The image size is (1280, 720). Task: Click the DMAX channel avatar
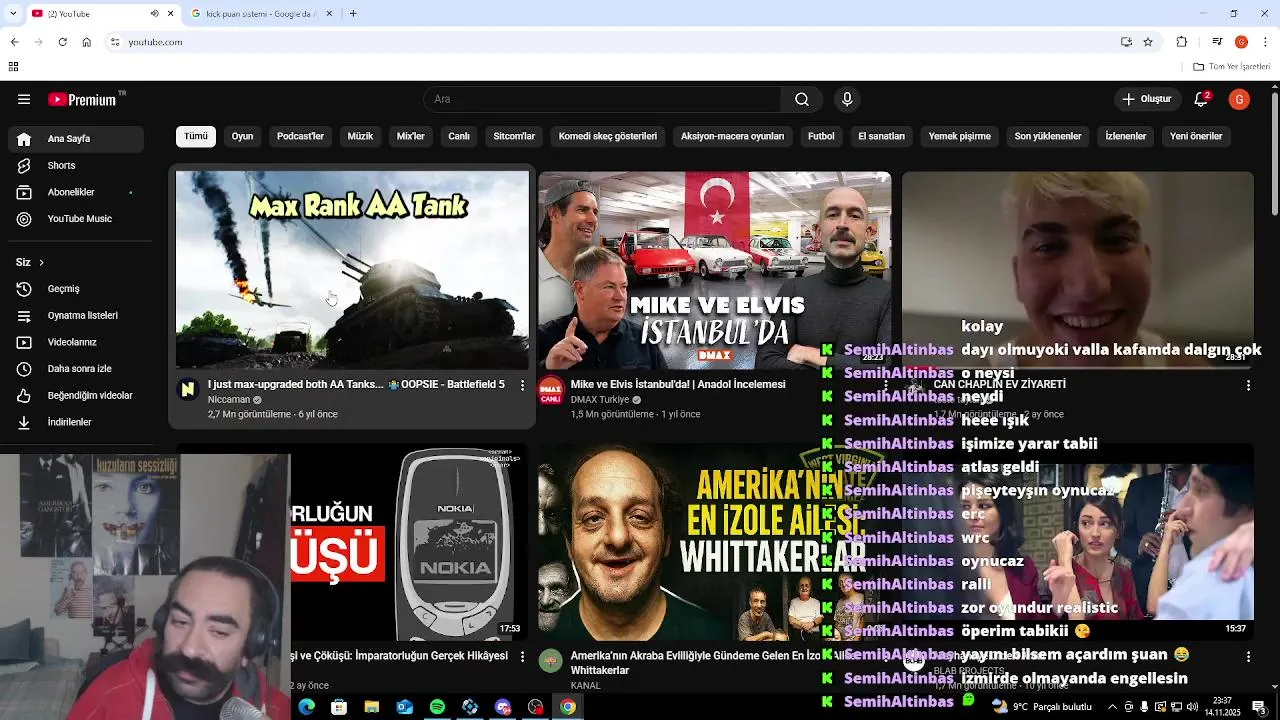point(551,390)
